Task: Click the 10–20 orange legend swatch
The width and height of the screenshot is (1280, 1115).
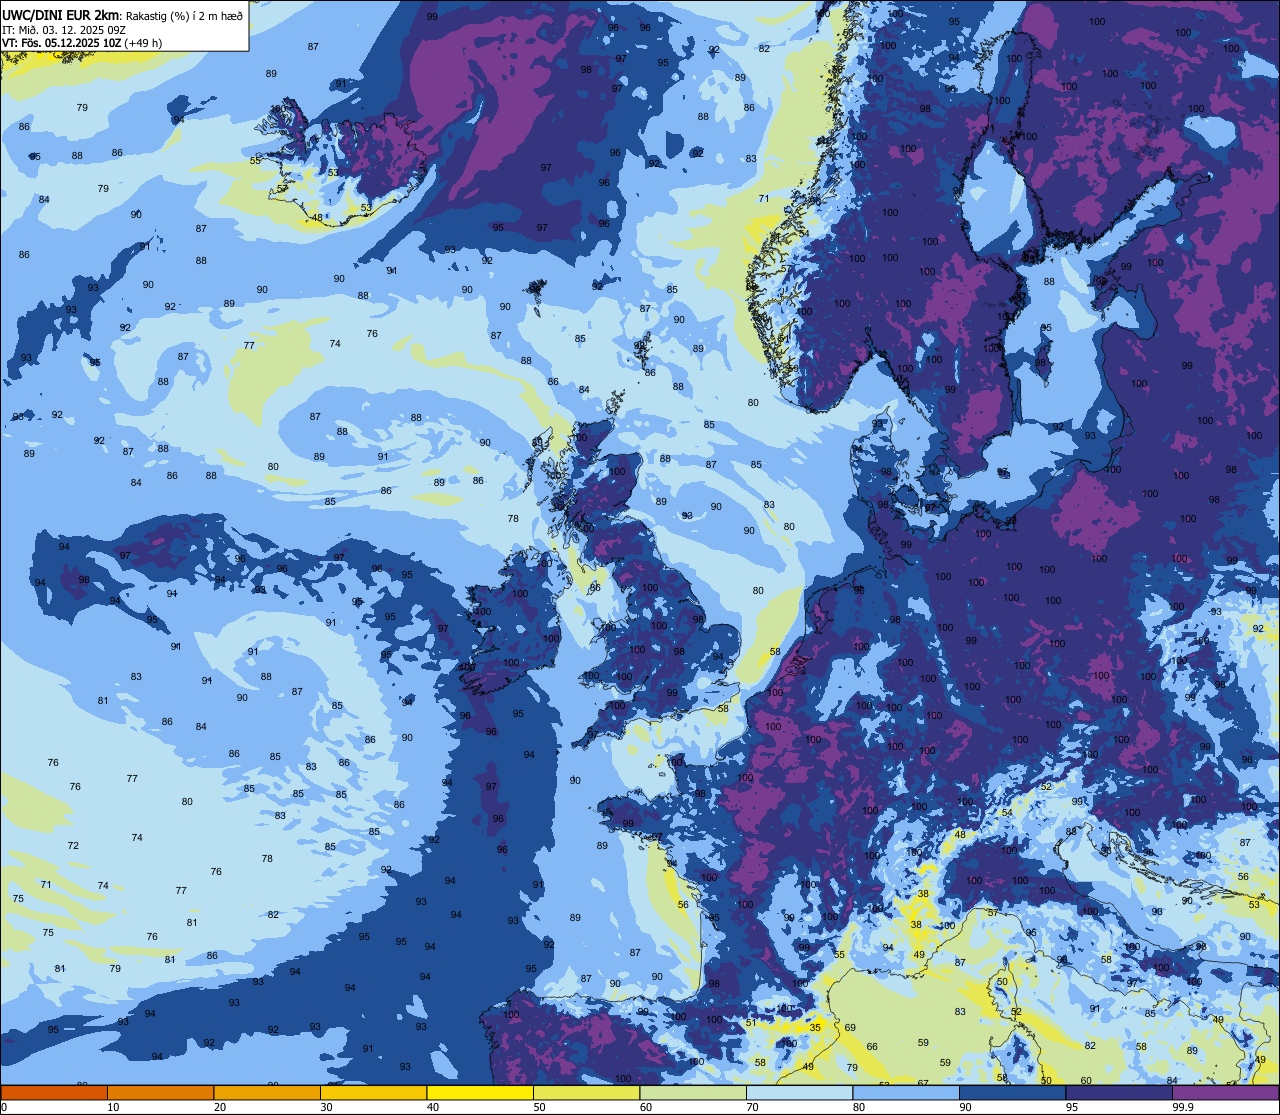Action: (160, 1092)
